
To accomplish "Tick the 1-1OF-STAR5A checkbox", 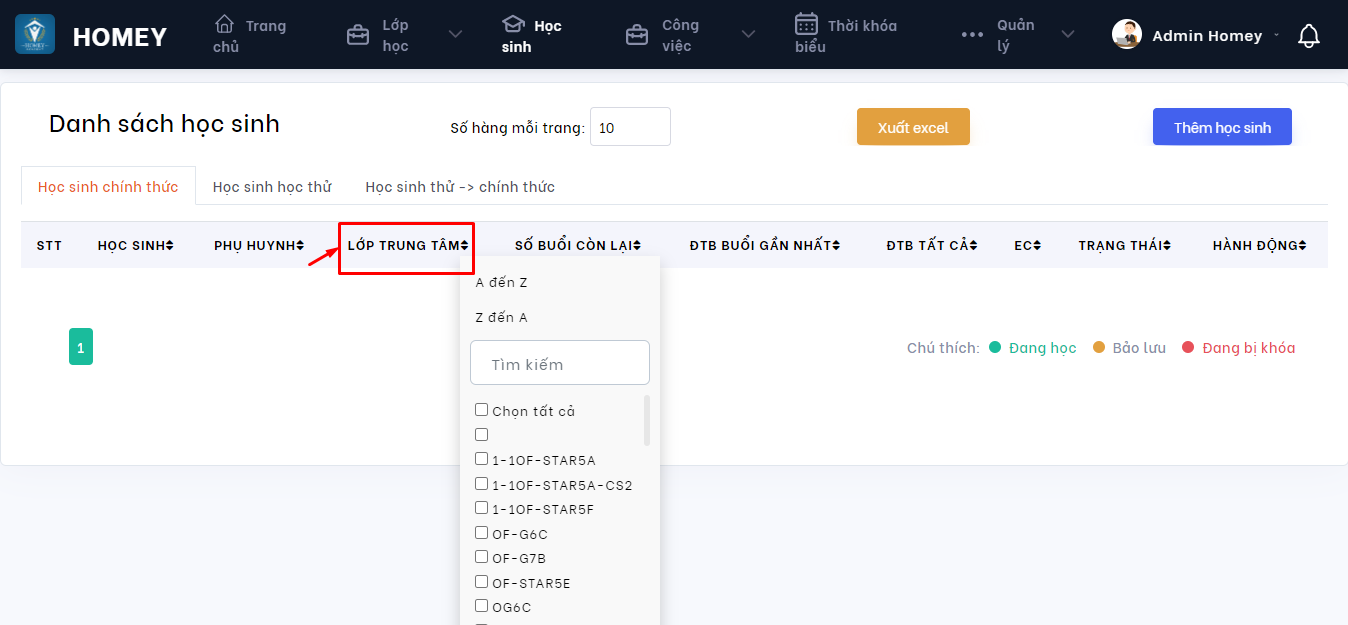I will pyautogui.click(x=481, y=459).
